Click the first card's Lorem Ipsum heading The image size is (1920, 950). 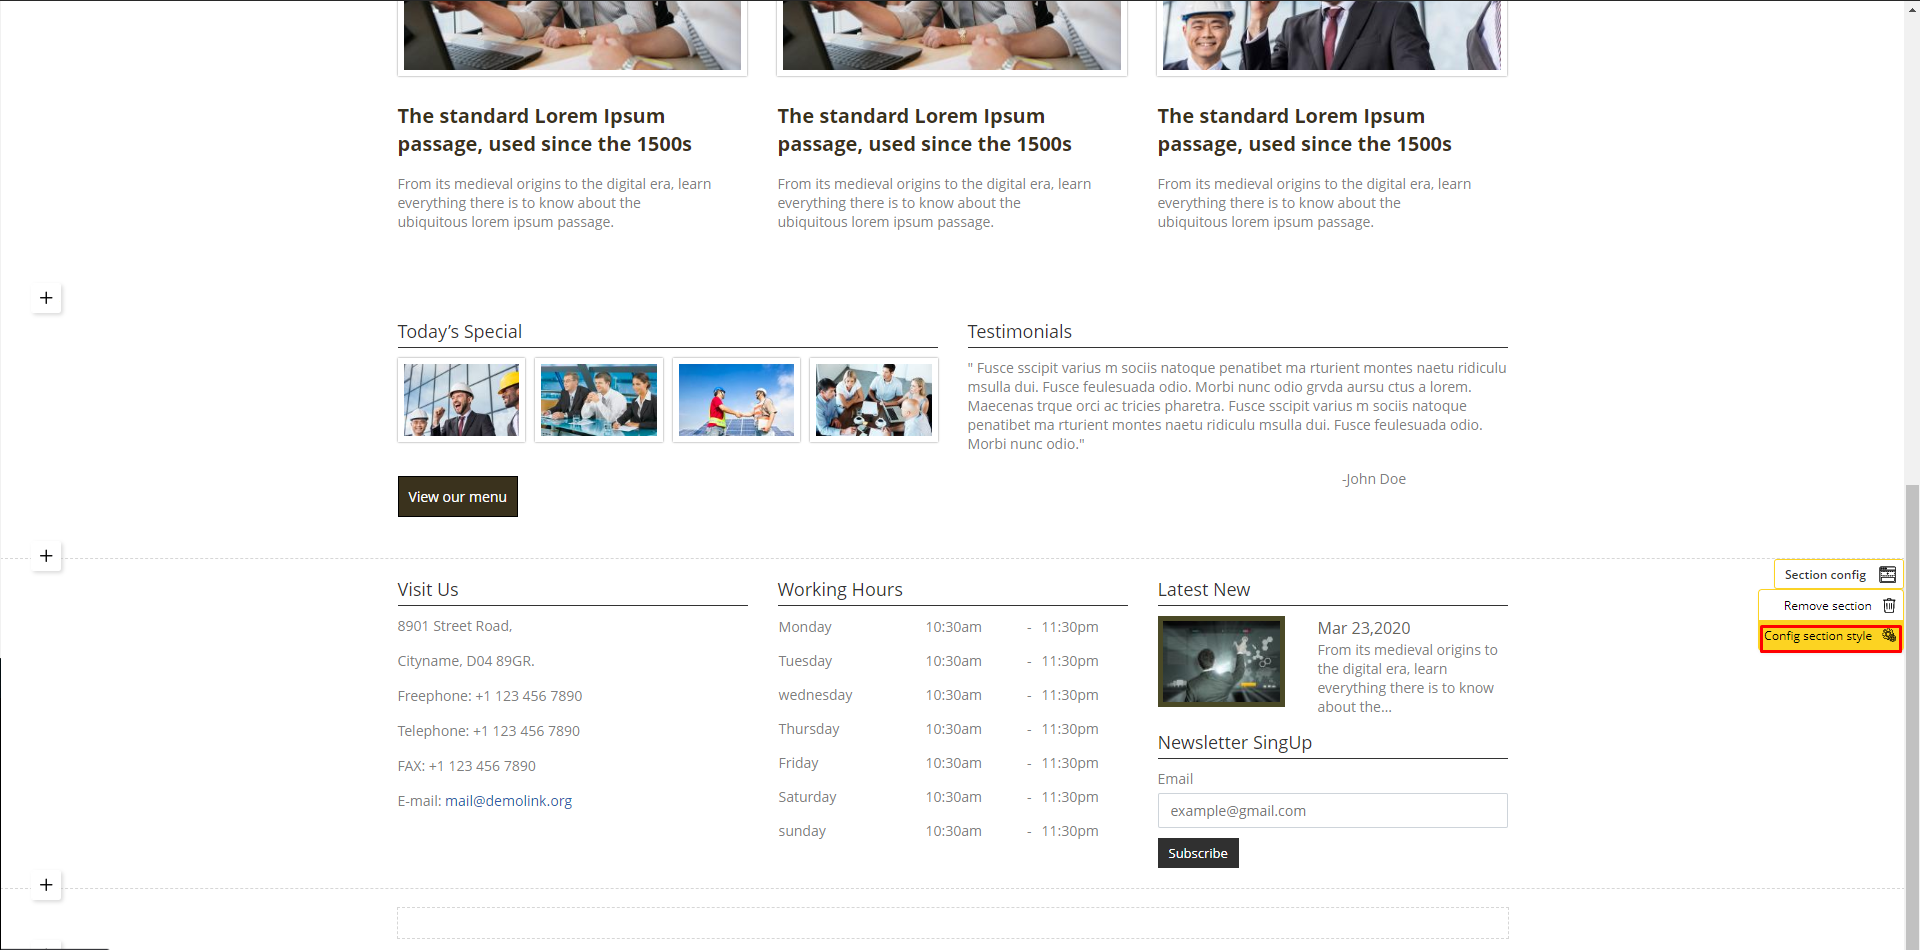click(544, 130)
